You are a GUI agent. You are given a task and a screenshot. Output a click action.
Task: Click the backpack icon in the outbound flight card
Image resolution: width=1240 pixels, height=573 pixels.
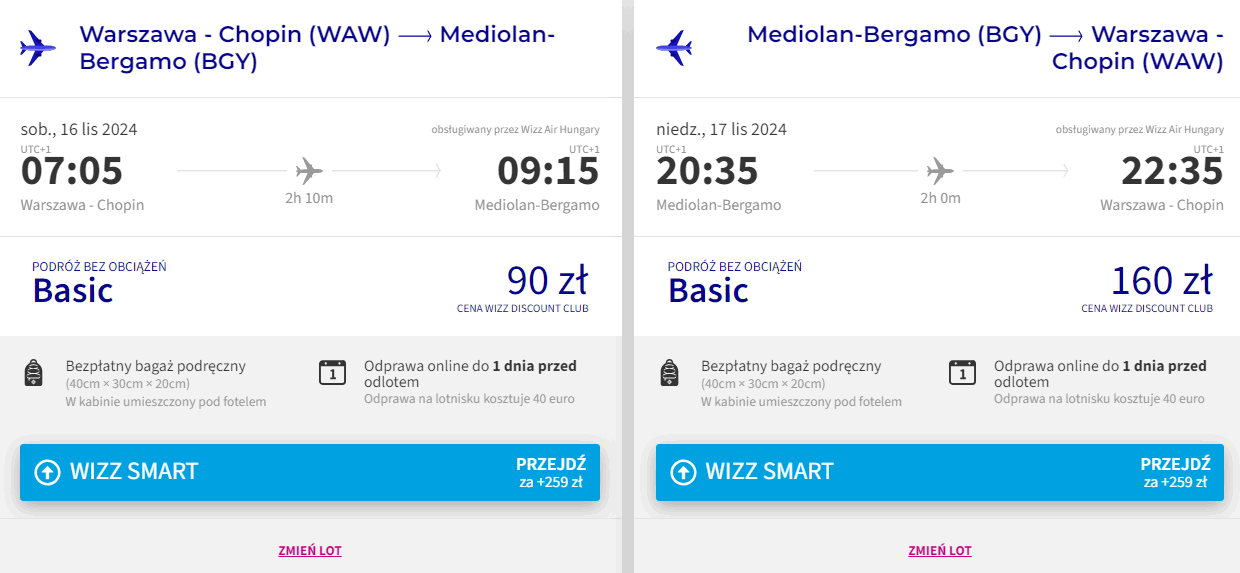[x=33, y=373]
